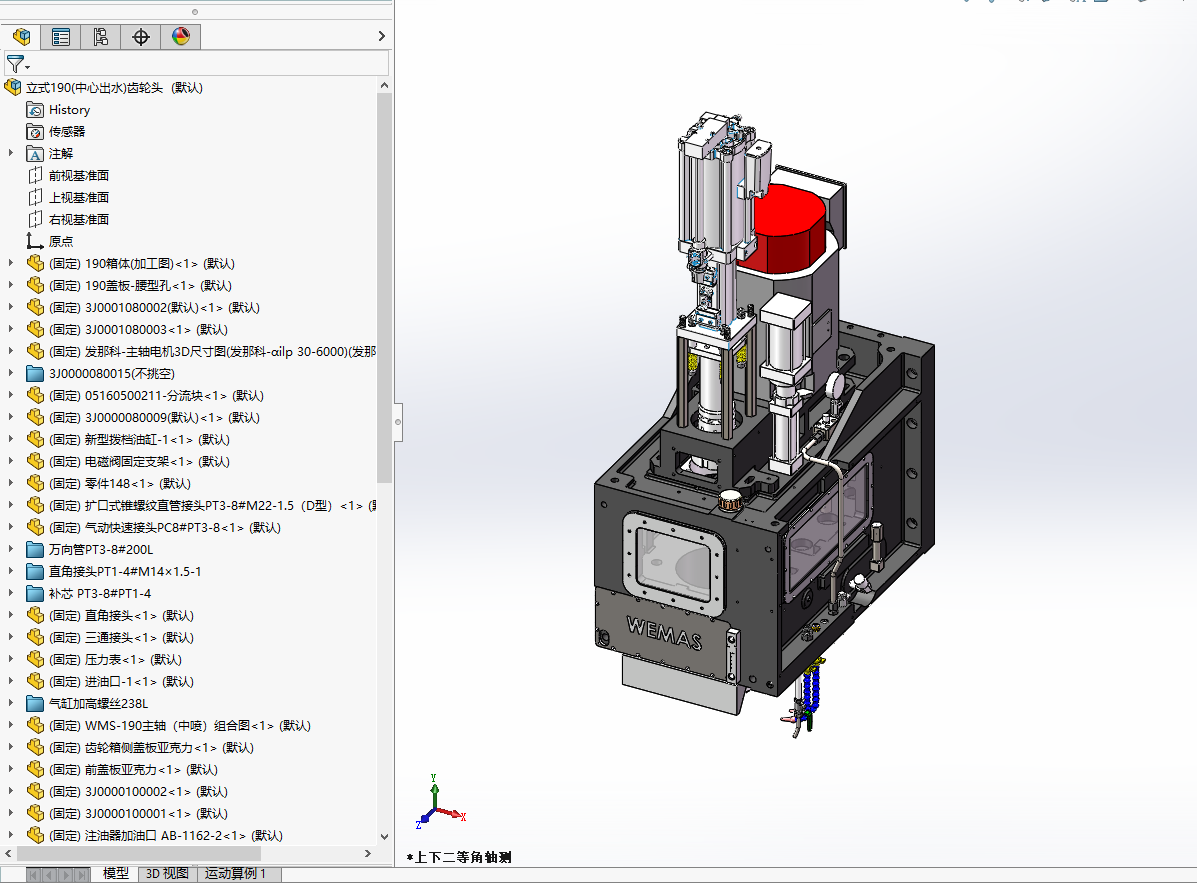The width and height of the screenshot is (1197, 883).
Task: Click the 注油器加油口 AB-1162-2 component icon
Action: [35, 836]
